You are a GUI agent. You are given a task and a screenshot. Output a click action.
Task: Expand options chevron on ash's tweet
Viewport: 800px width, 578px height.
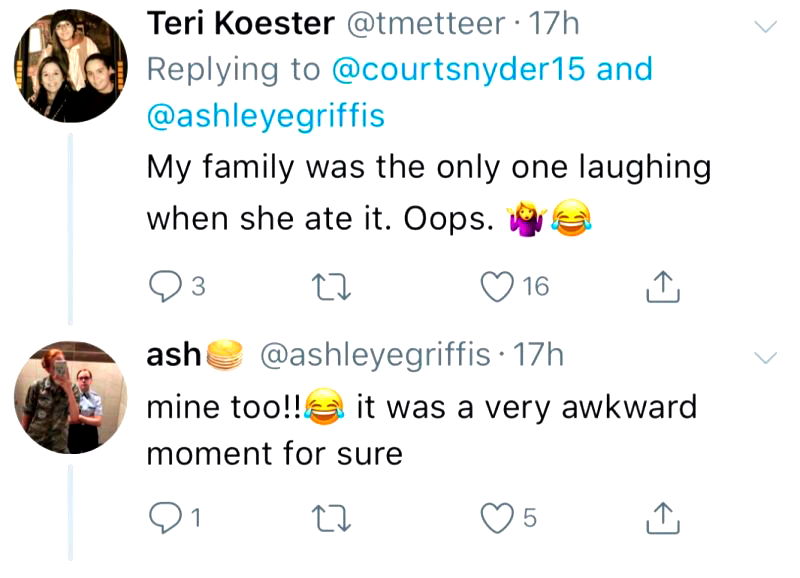click(x=764, y=357)
